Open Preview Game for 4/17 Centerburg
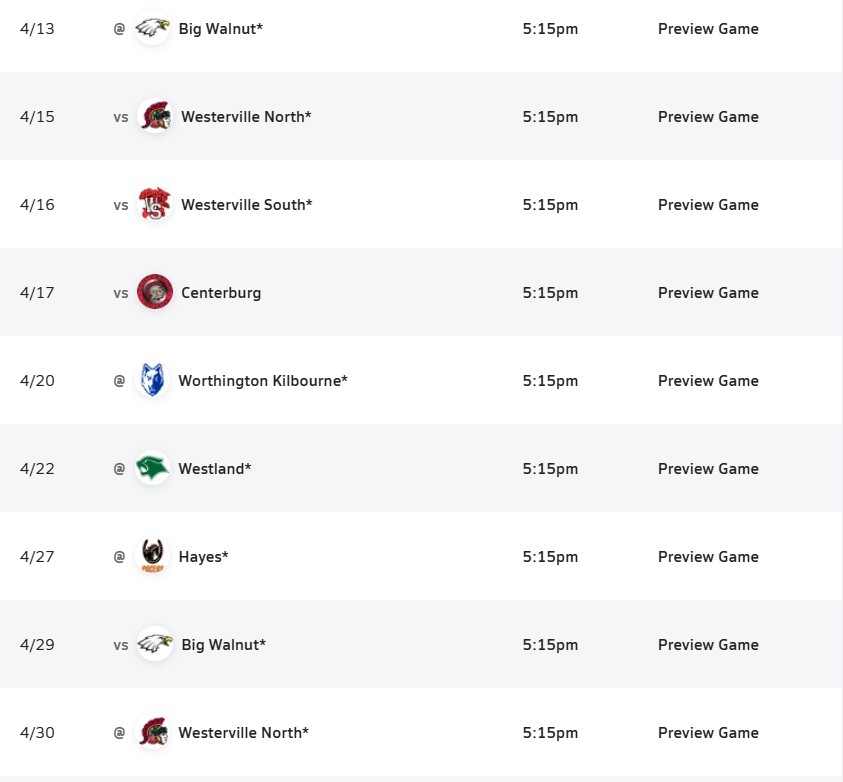Viewport: 843px width, 782px height. click(708, 293)
